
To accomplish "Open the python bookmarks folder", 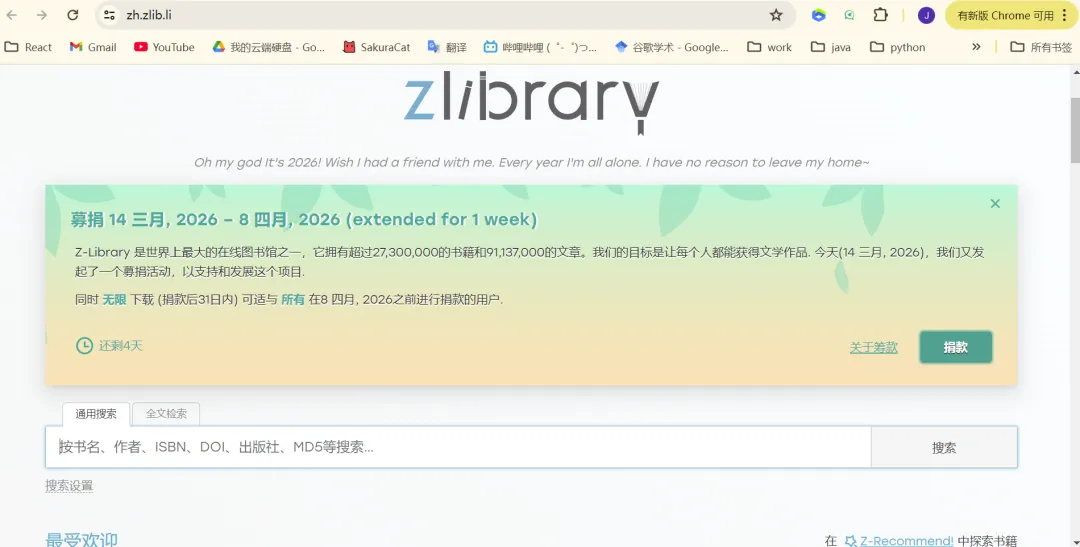I will [897, 47].
